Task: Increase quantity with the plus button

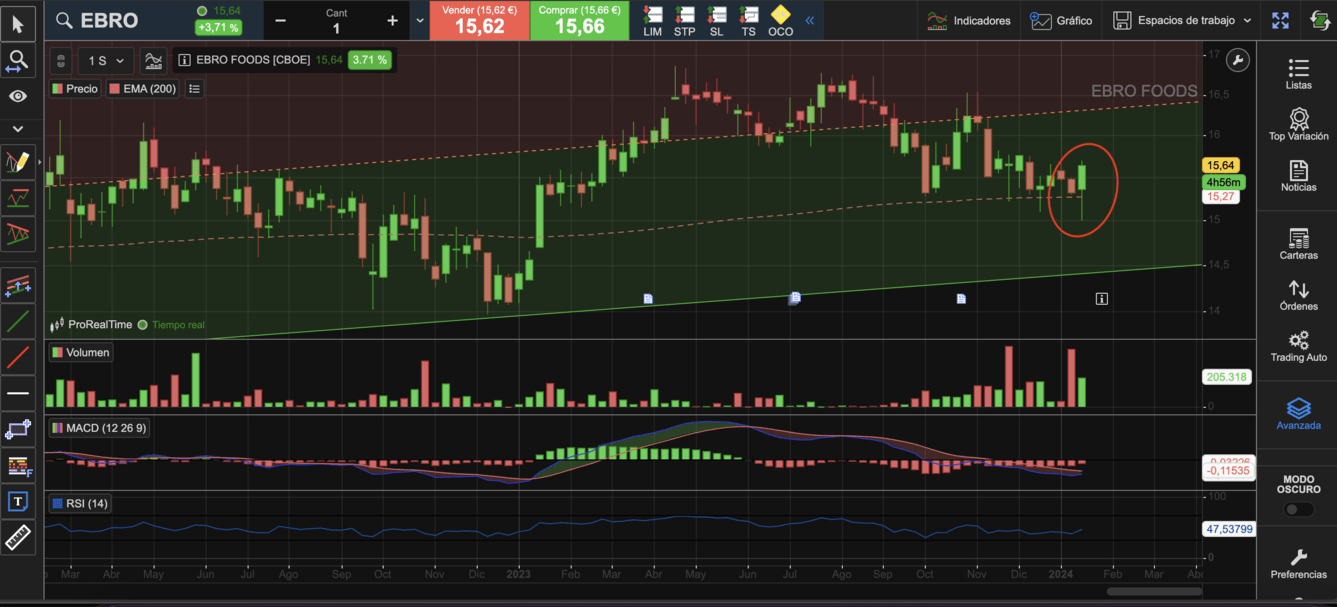Action: pos(392,20)
